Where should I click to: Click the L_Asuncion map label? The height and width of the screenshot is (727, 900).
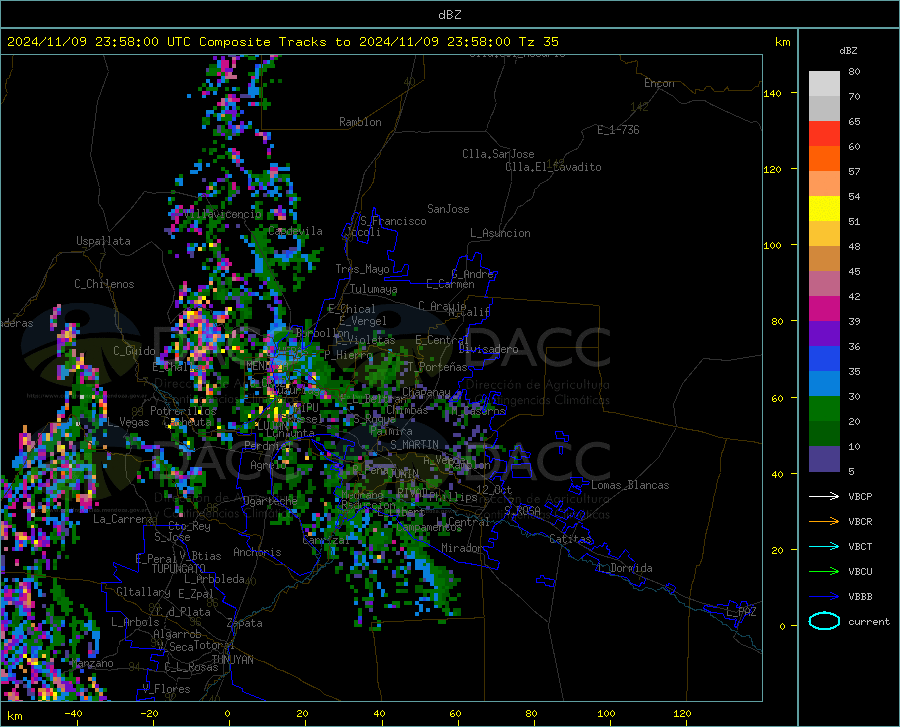(x=500, y=233)
